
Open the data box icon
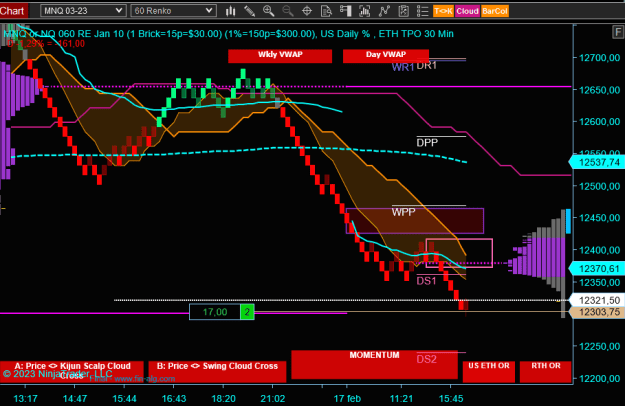click(x=326, y=11)
